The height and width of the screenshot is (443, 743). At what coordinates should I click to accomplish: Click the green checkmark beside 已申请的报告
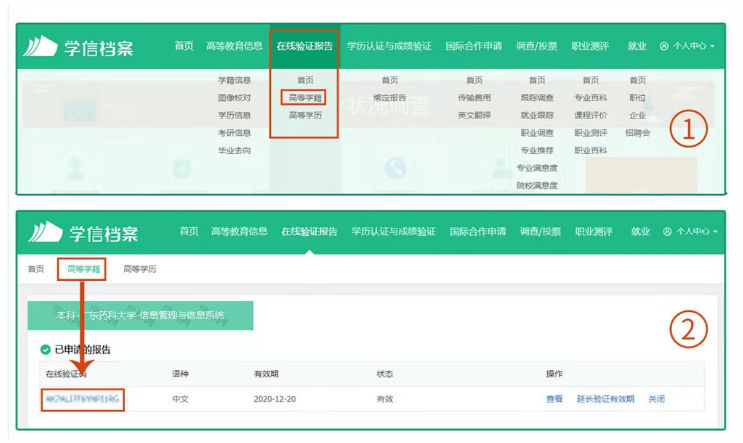tap(46, 350)
